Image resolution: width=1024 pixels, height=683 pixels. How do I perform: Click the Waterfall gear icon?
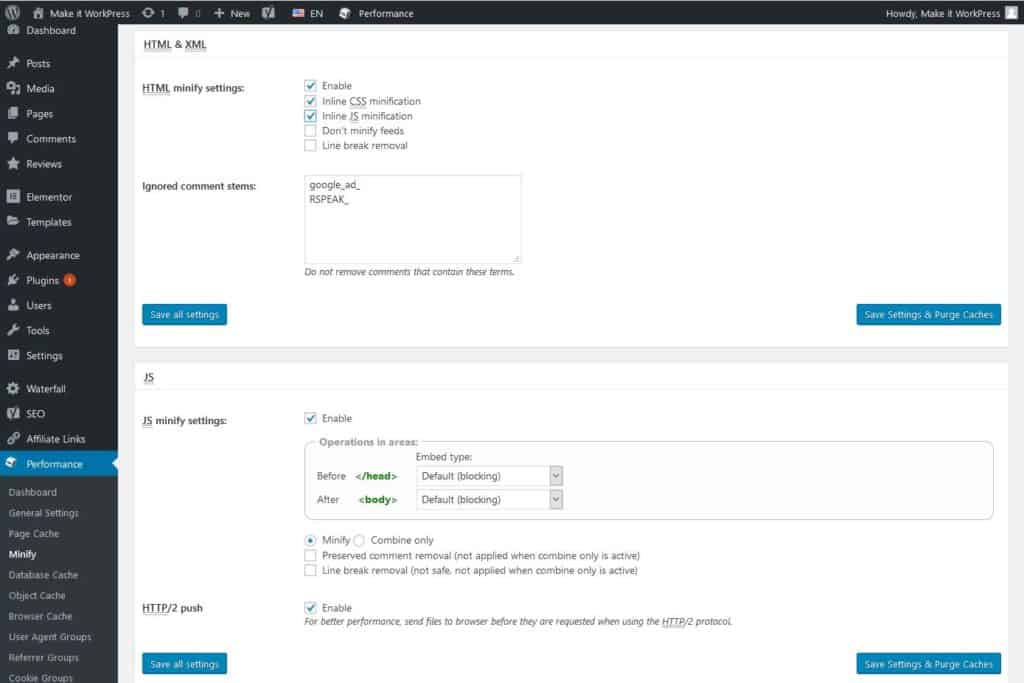click(x=13, y=389)
